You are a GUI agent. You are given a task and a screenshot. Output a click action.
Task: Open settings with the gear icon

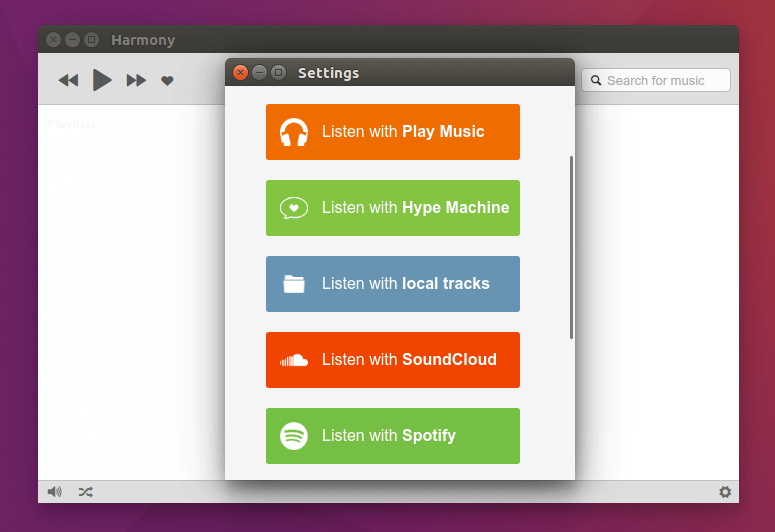725,492
